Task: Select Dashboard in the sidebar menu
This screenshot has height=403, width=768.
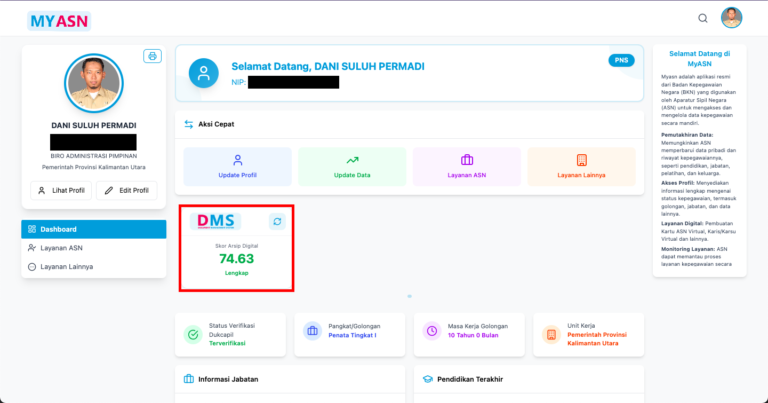Action: click(94, 229)
